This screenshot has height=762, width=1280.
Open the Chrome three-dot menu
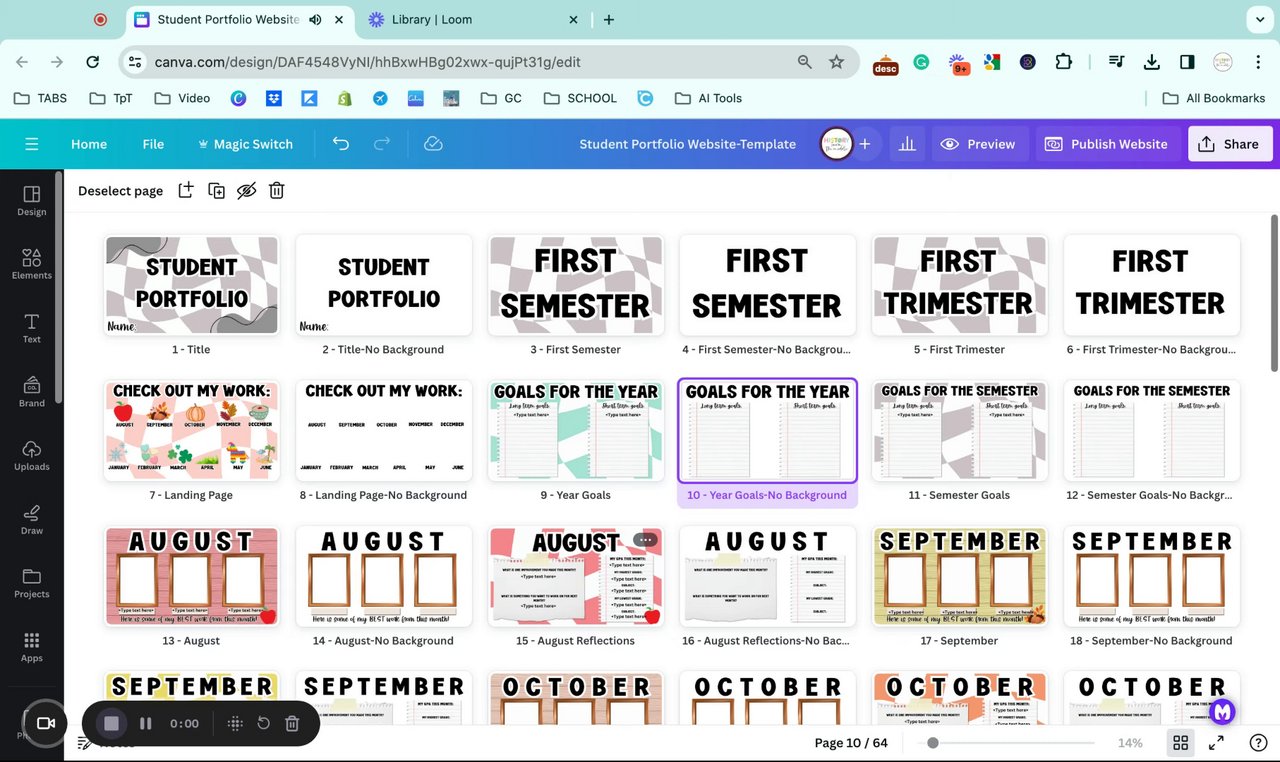(x=1257, y=62)
